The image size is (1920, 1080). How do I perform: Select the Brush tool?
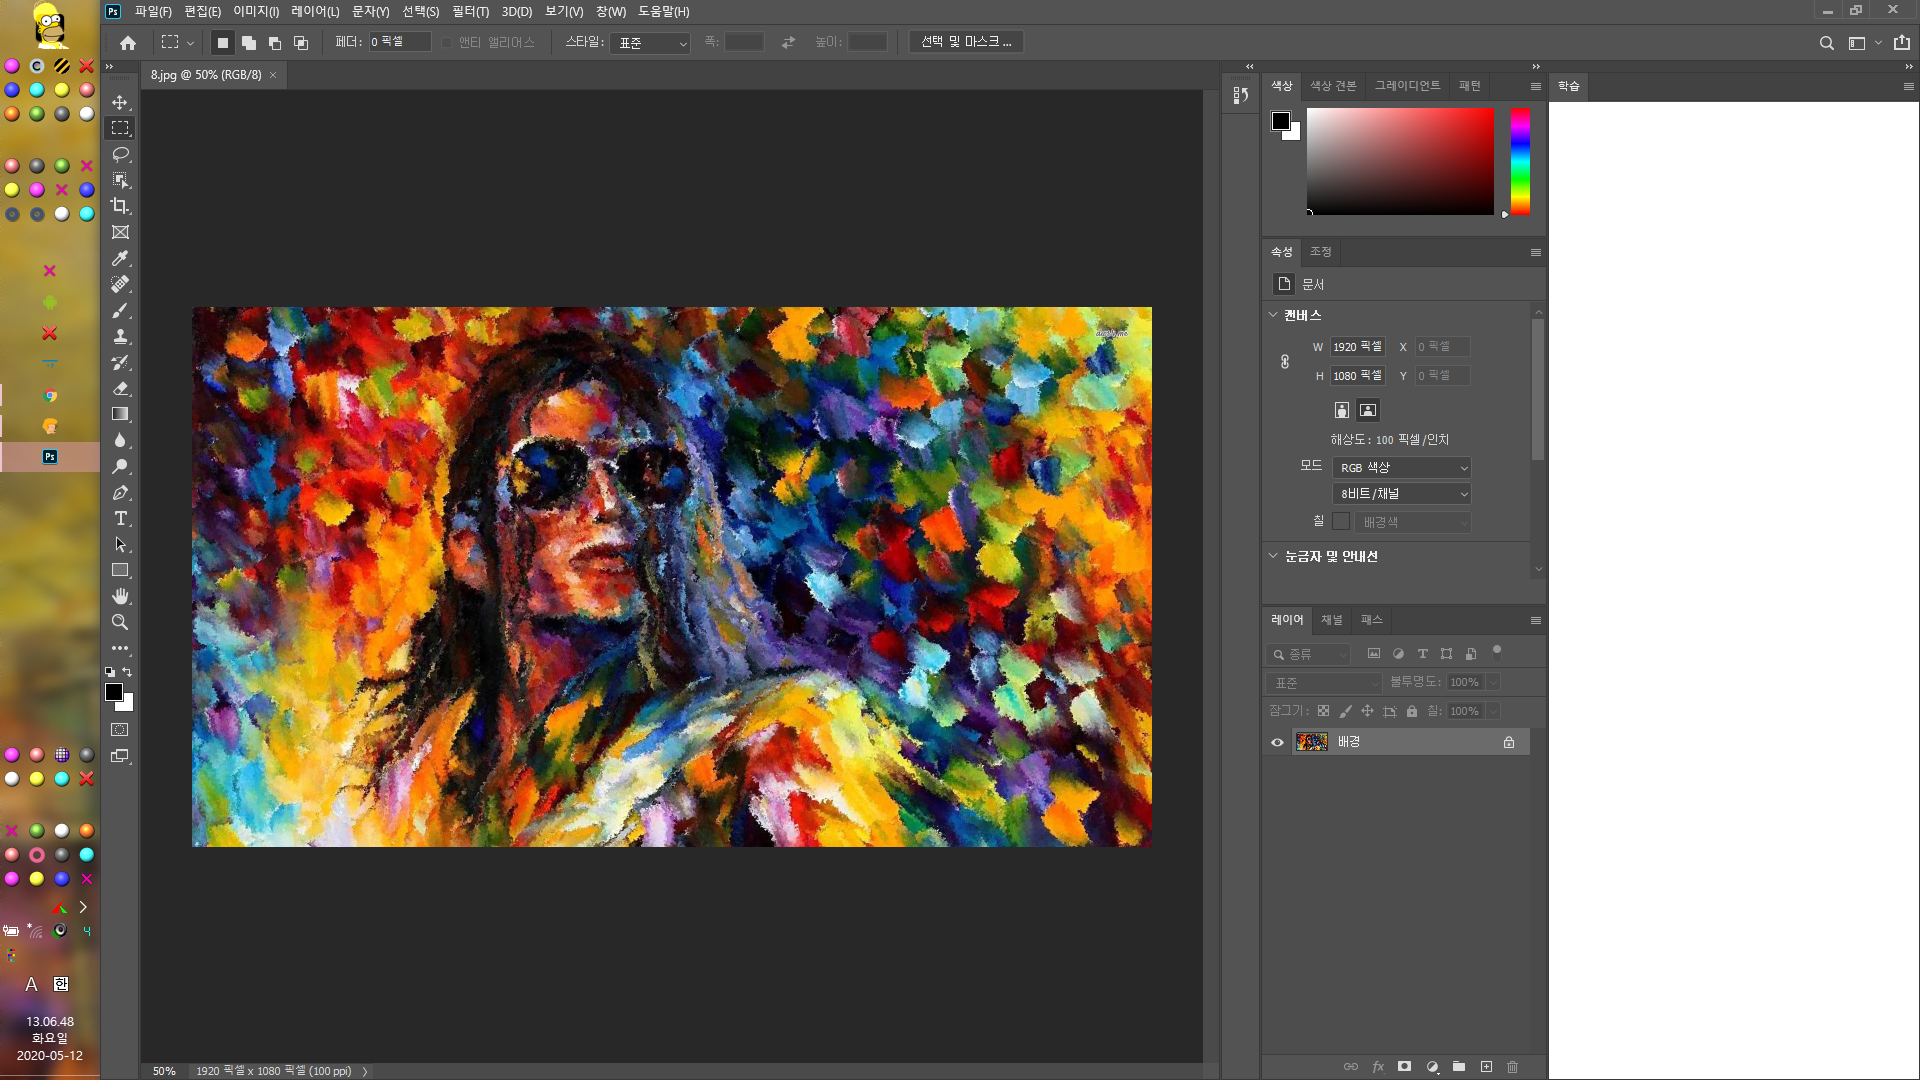(x=120, y=310)
